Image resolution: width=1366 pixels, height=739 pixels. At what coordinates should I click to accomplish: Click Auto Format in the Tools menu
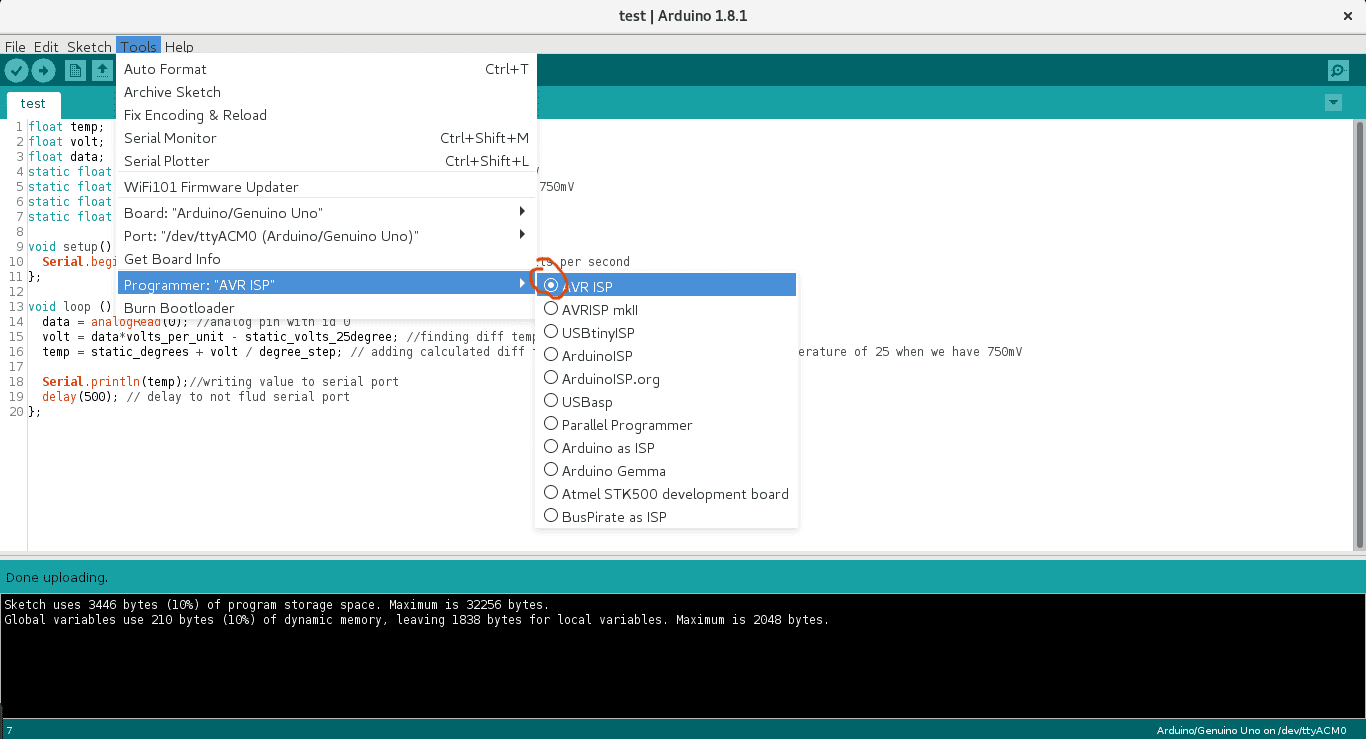166,69
